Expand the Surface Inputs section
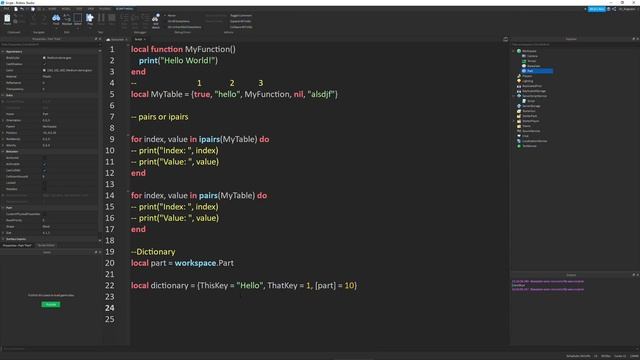This screenshot has height=360, width=640. pyautogui.click(x=3, y=239)
